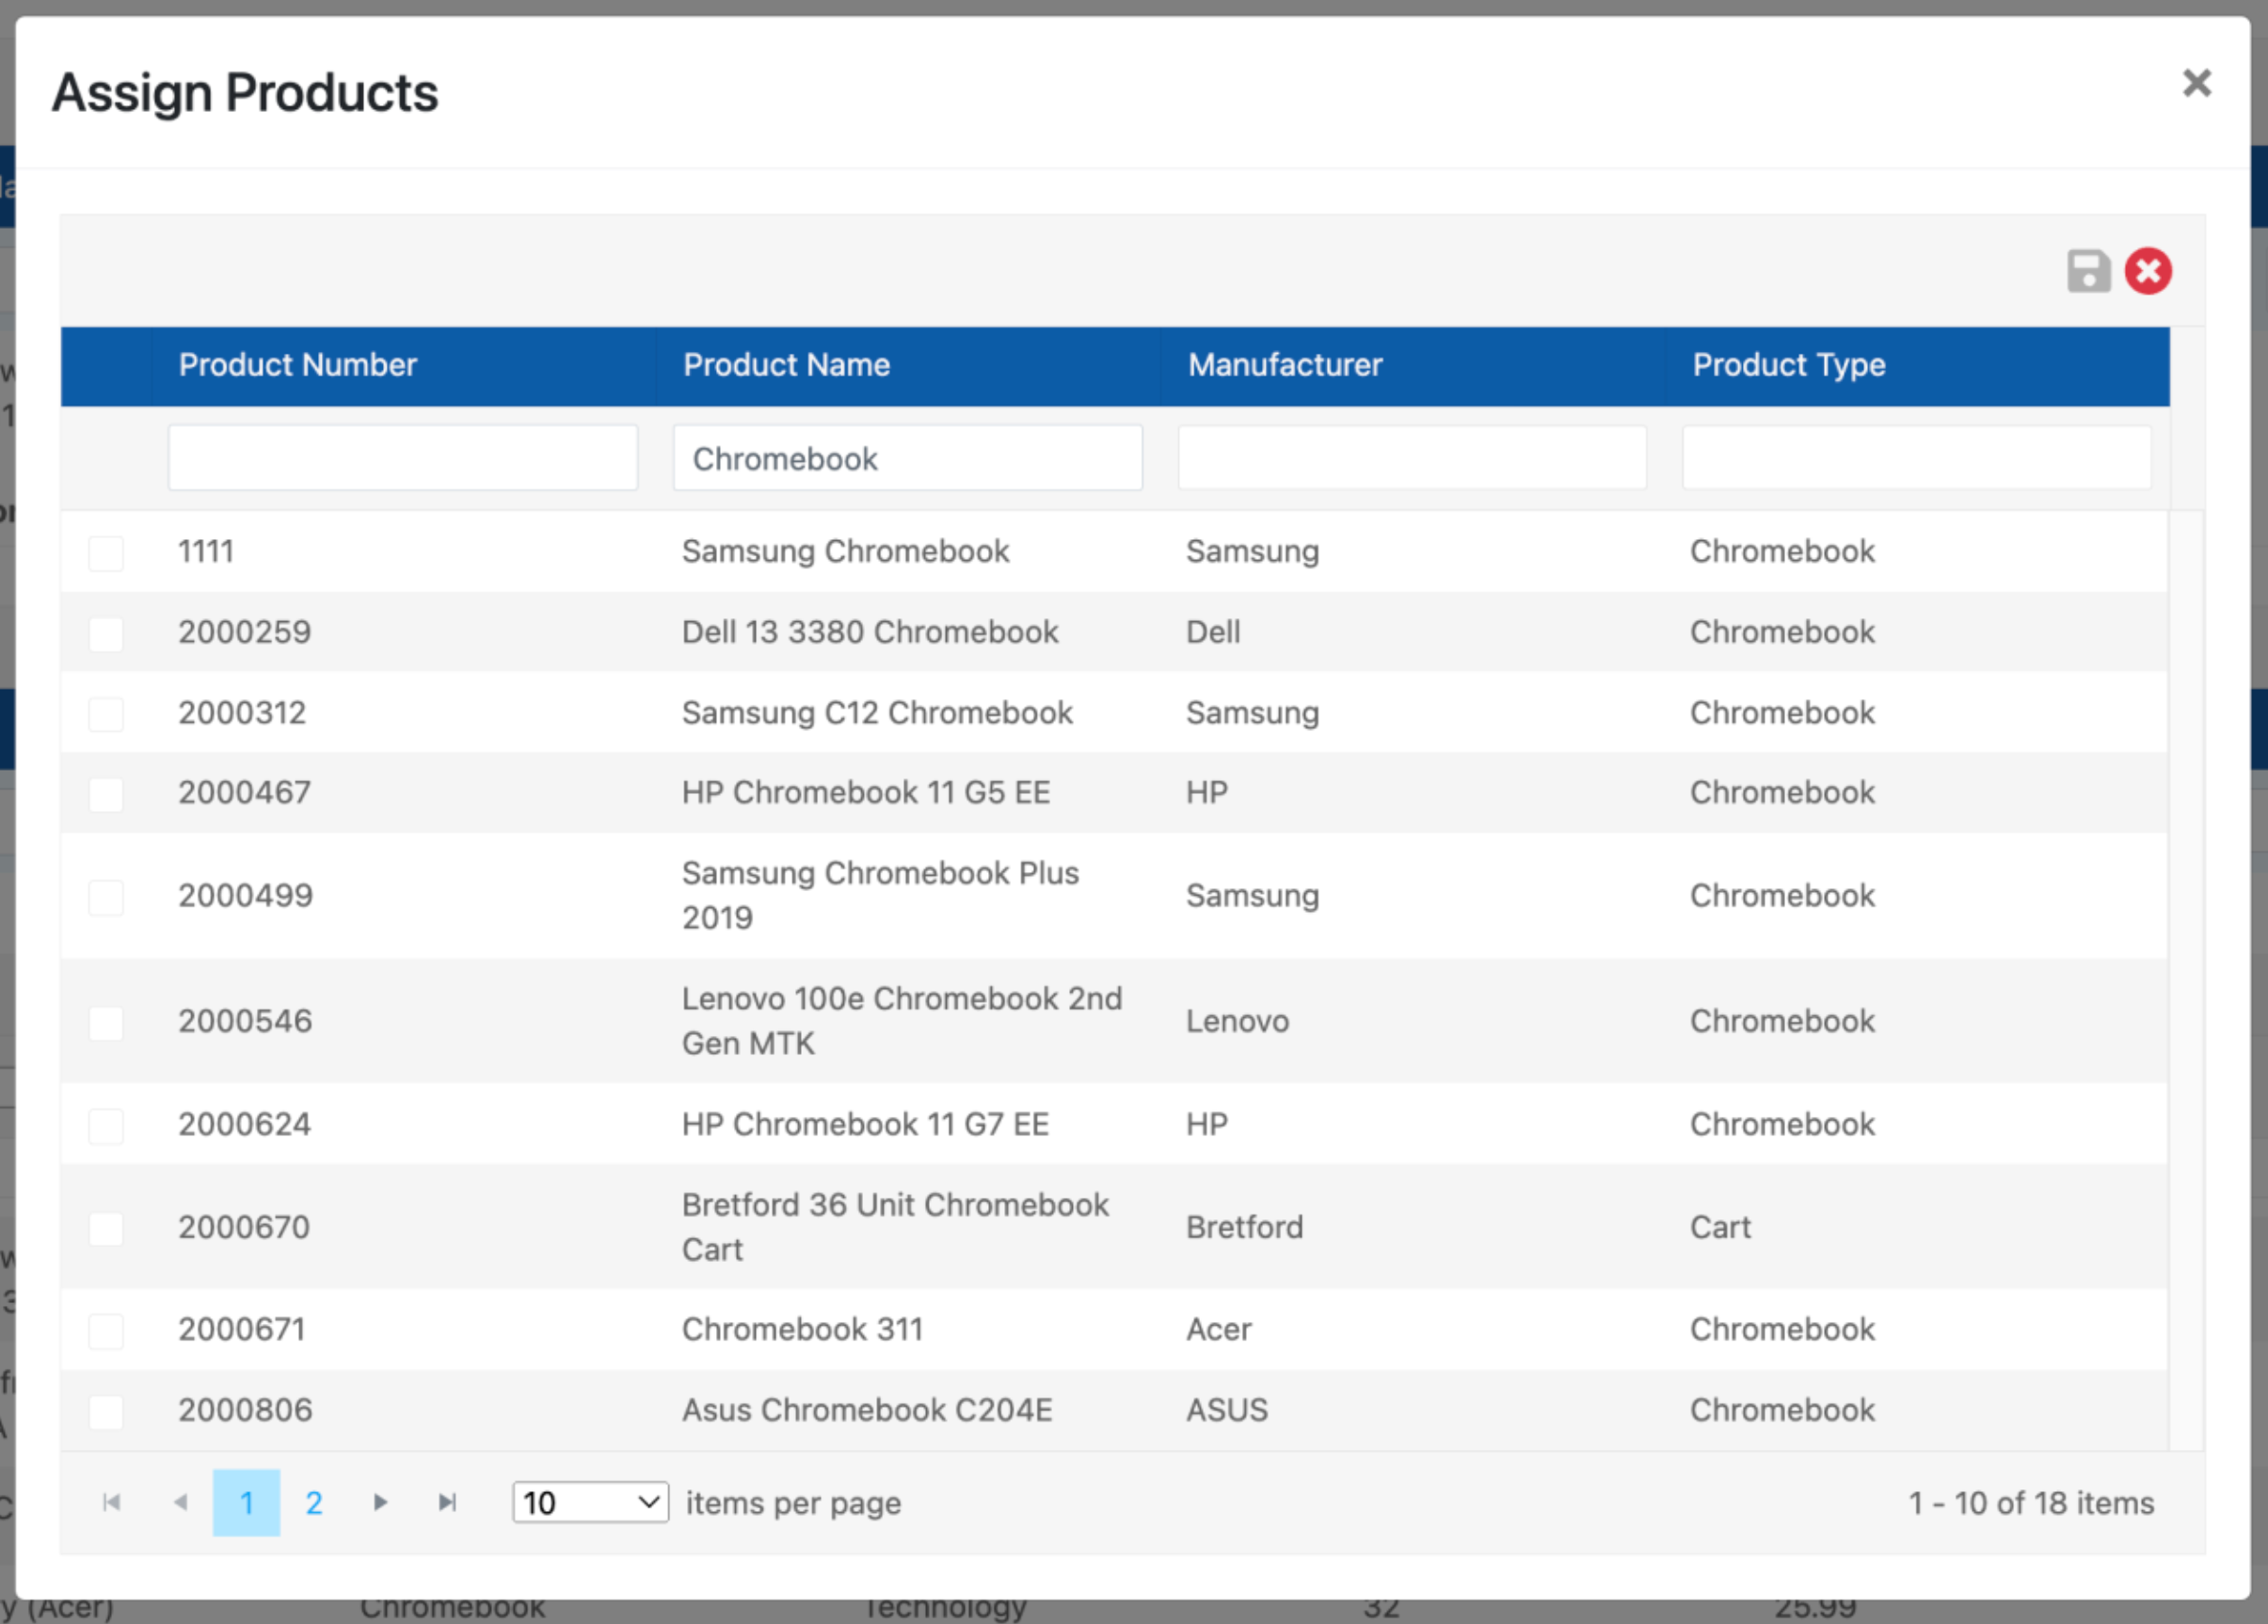Check the box for Chromebook 311

click(x=106, y=1331)
